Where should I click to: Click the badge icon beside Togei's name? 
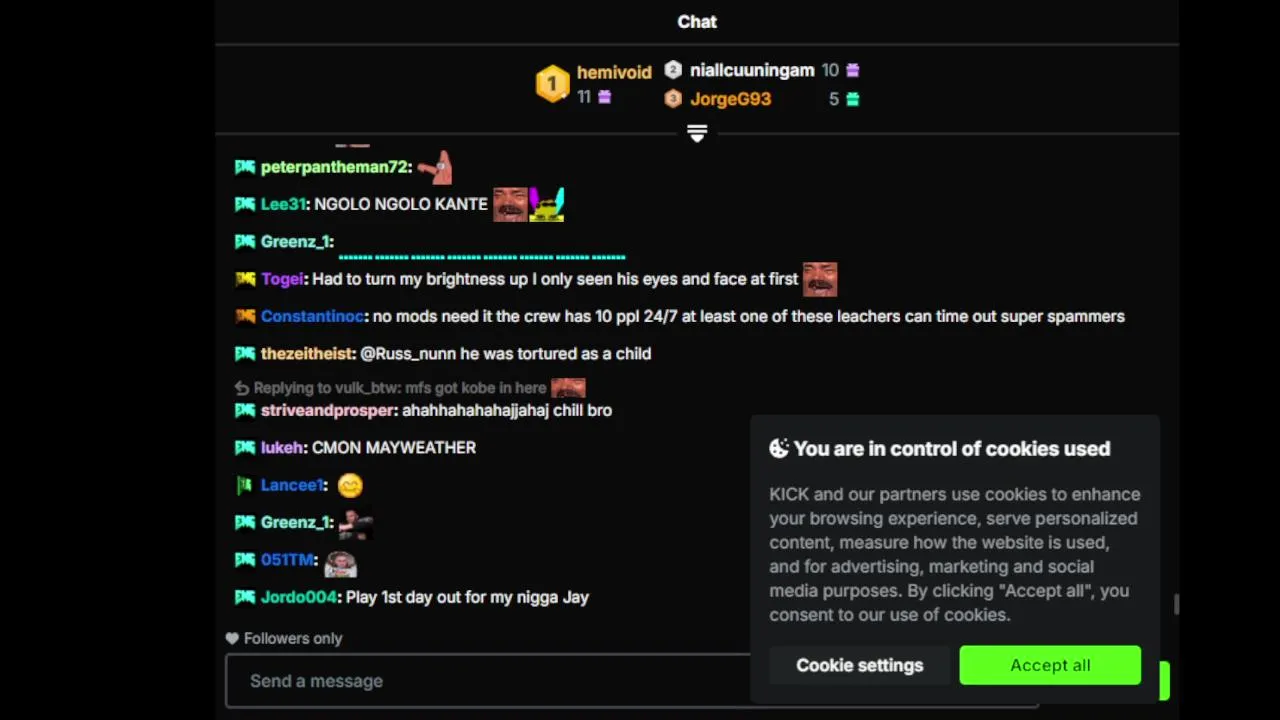click(245, 279)
